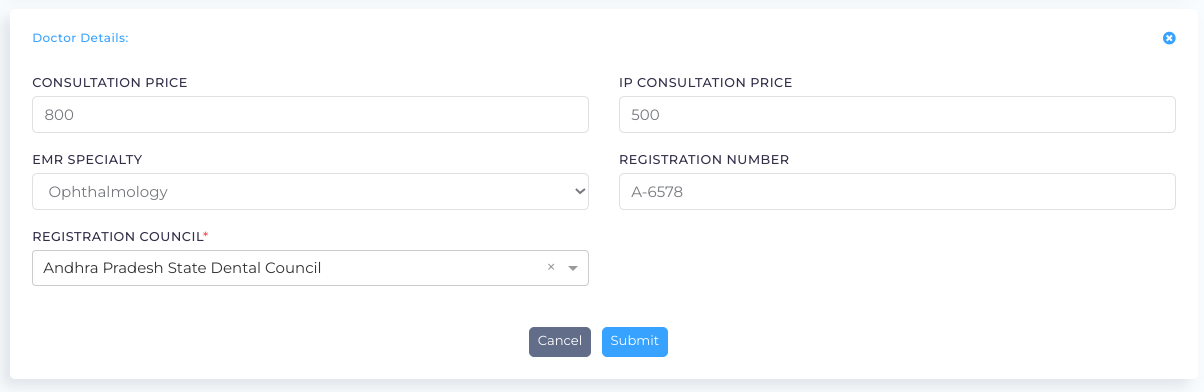Screen dimensions: 1204x392
Task: Clear the selected Registration Council value
Action: (x=551, y=267)
